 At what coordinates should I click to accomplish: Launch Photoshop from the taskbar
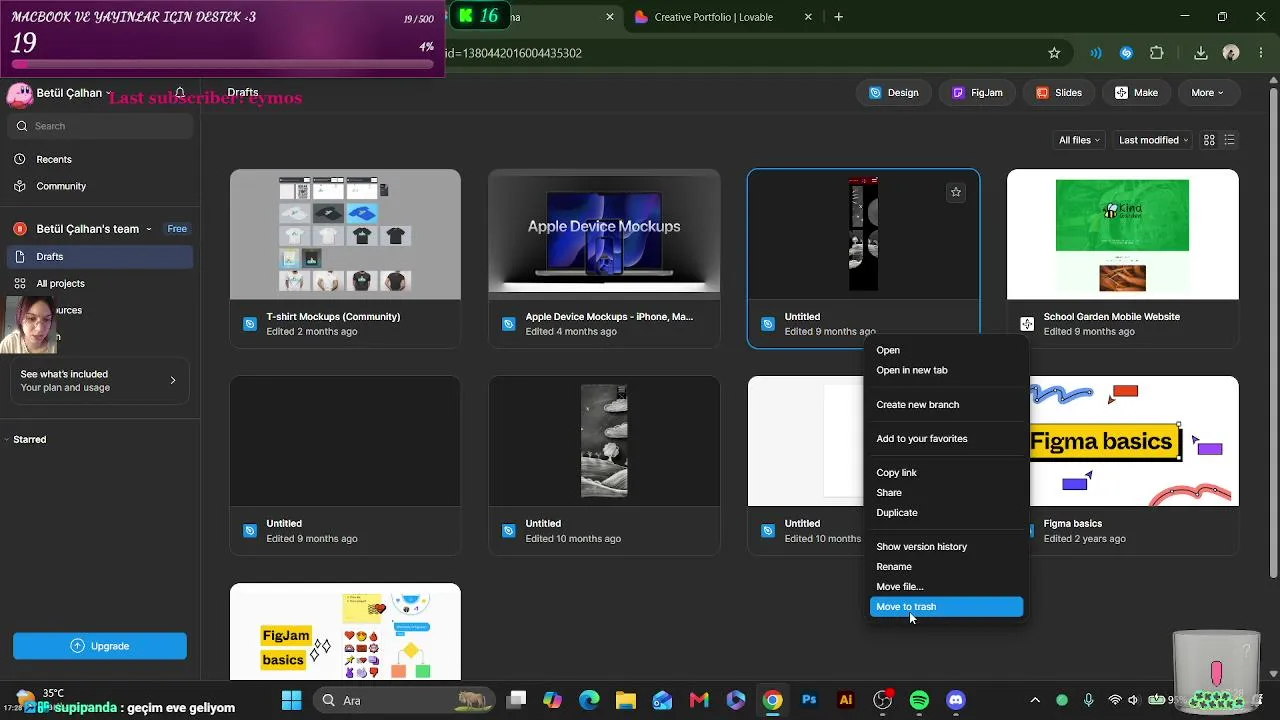point(809,700)
